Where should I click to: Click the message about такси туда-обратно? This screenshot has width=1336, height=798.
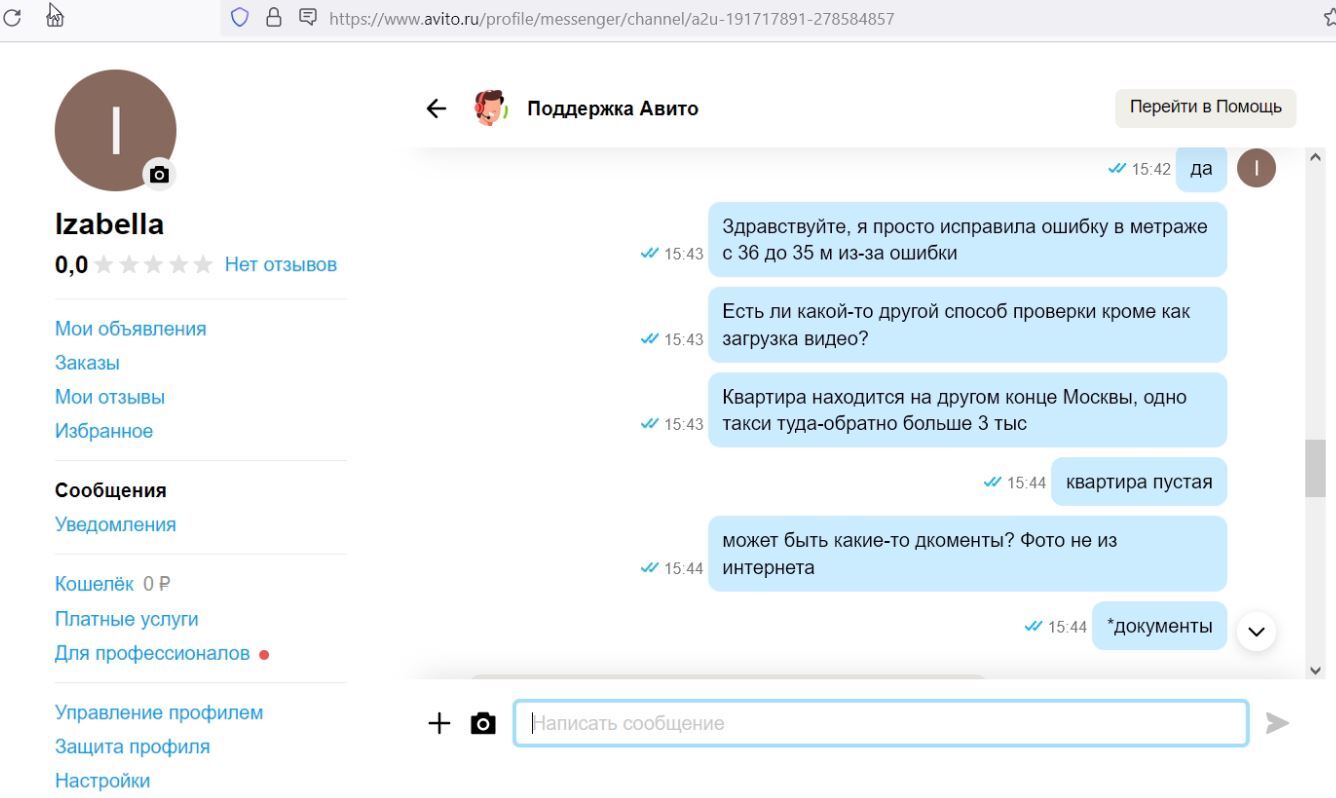click(x=967, y=410)
